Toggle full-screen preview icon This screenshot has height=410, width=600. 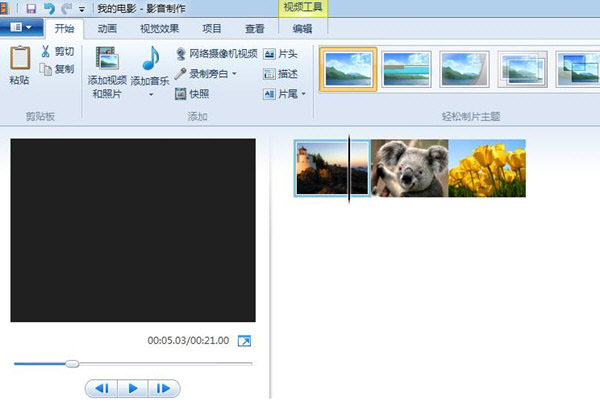click(x=243, y=342)
